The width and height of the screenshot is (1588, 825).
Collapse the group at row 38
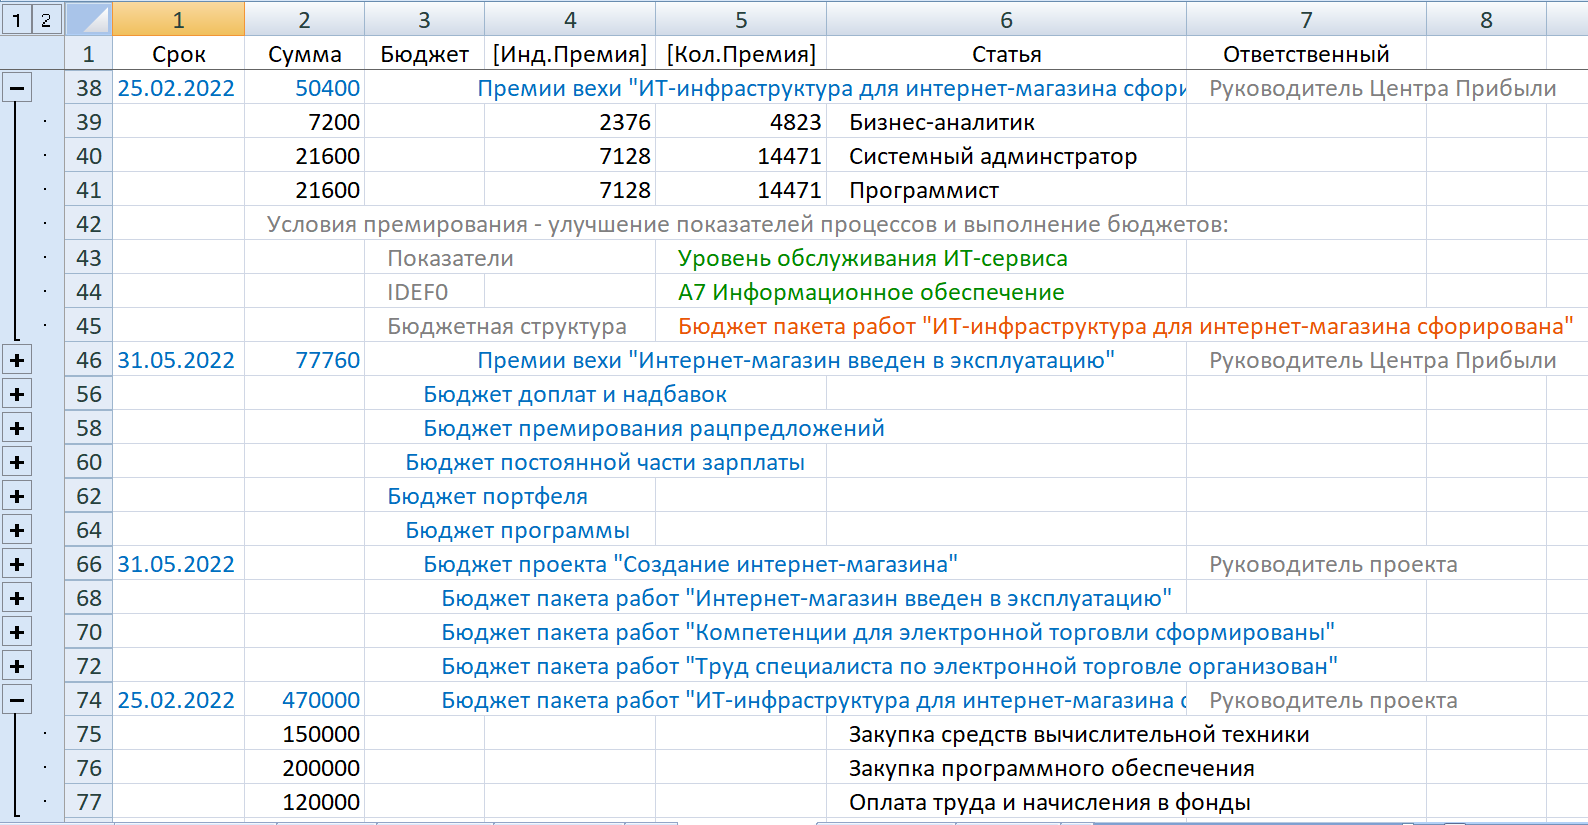pos(17,88)
